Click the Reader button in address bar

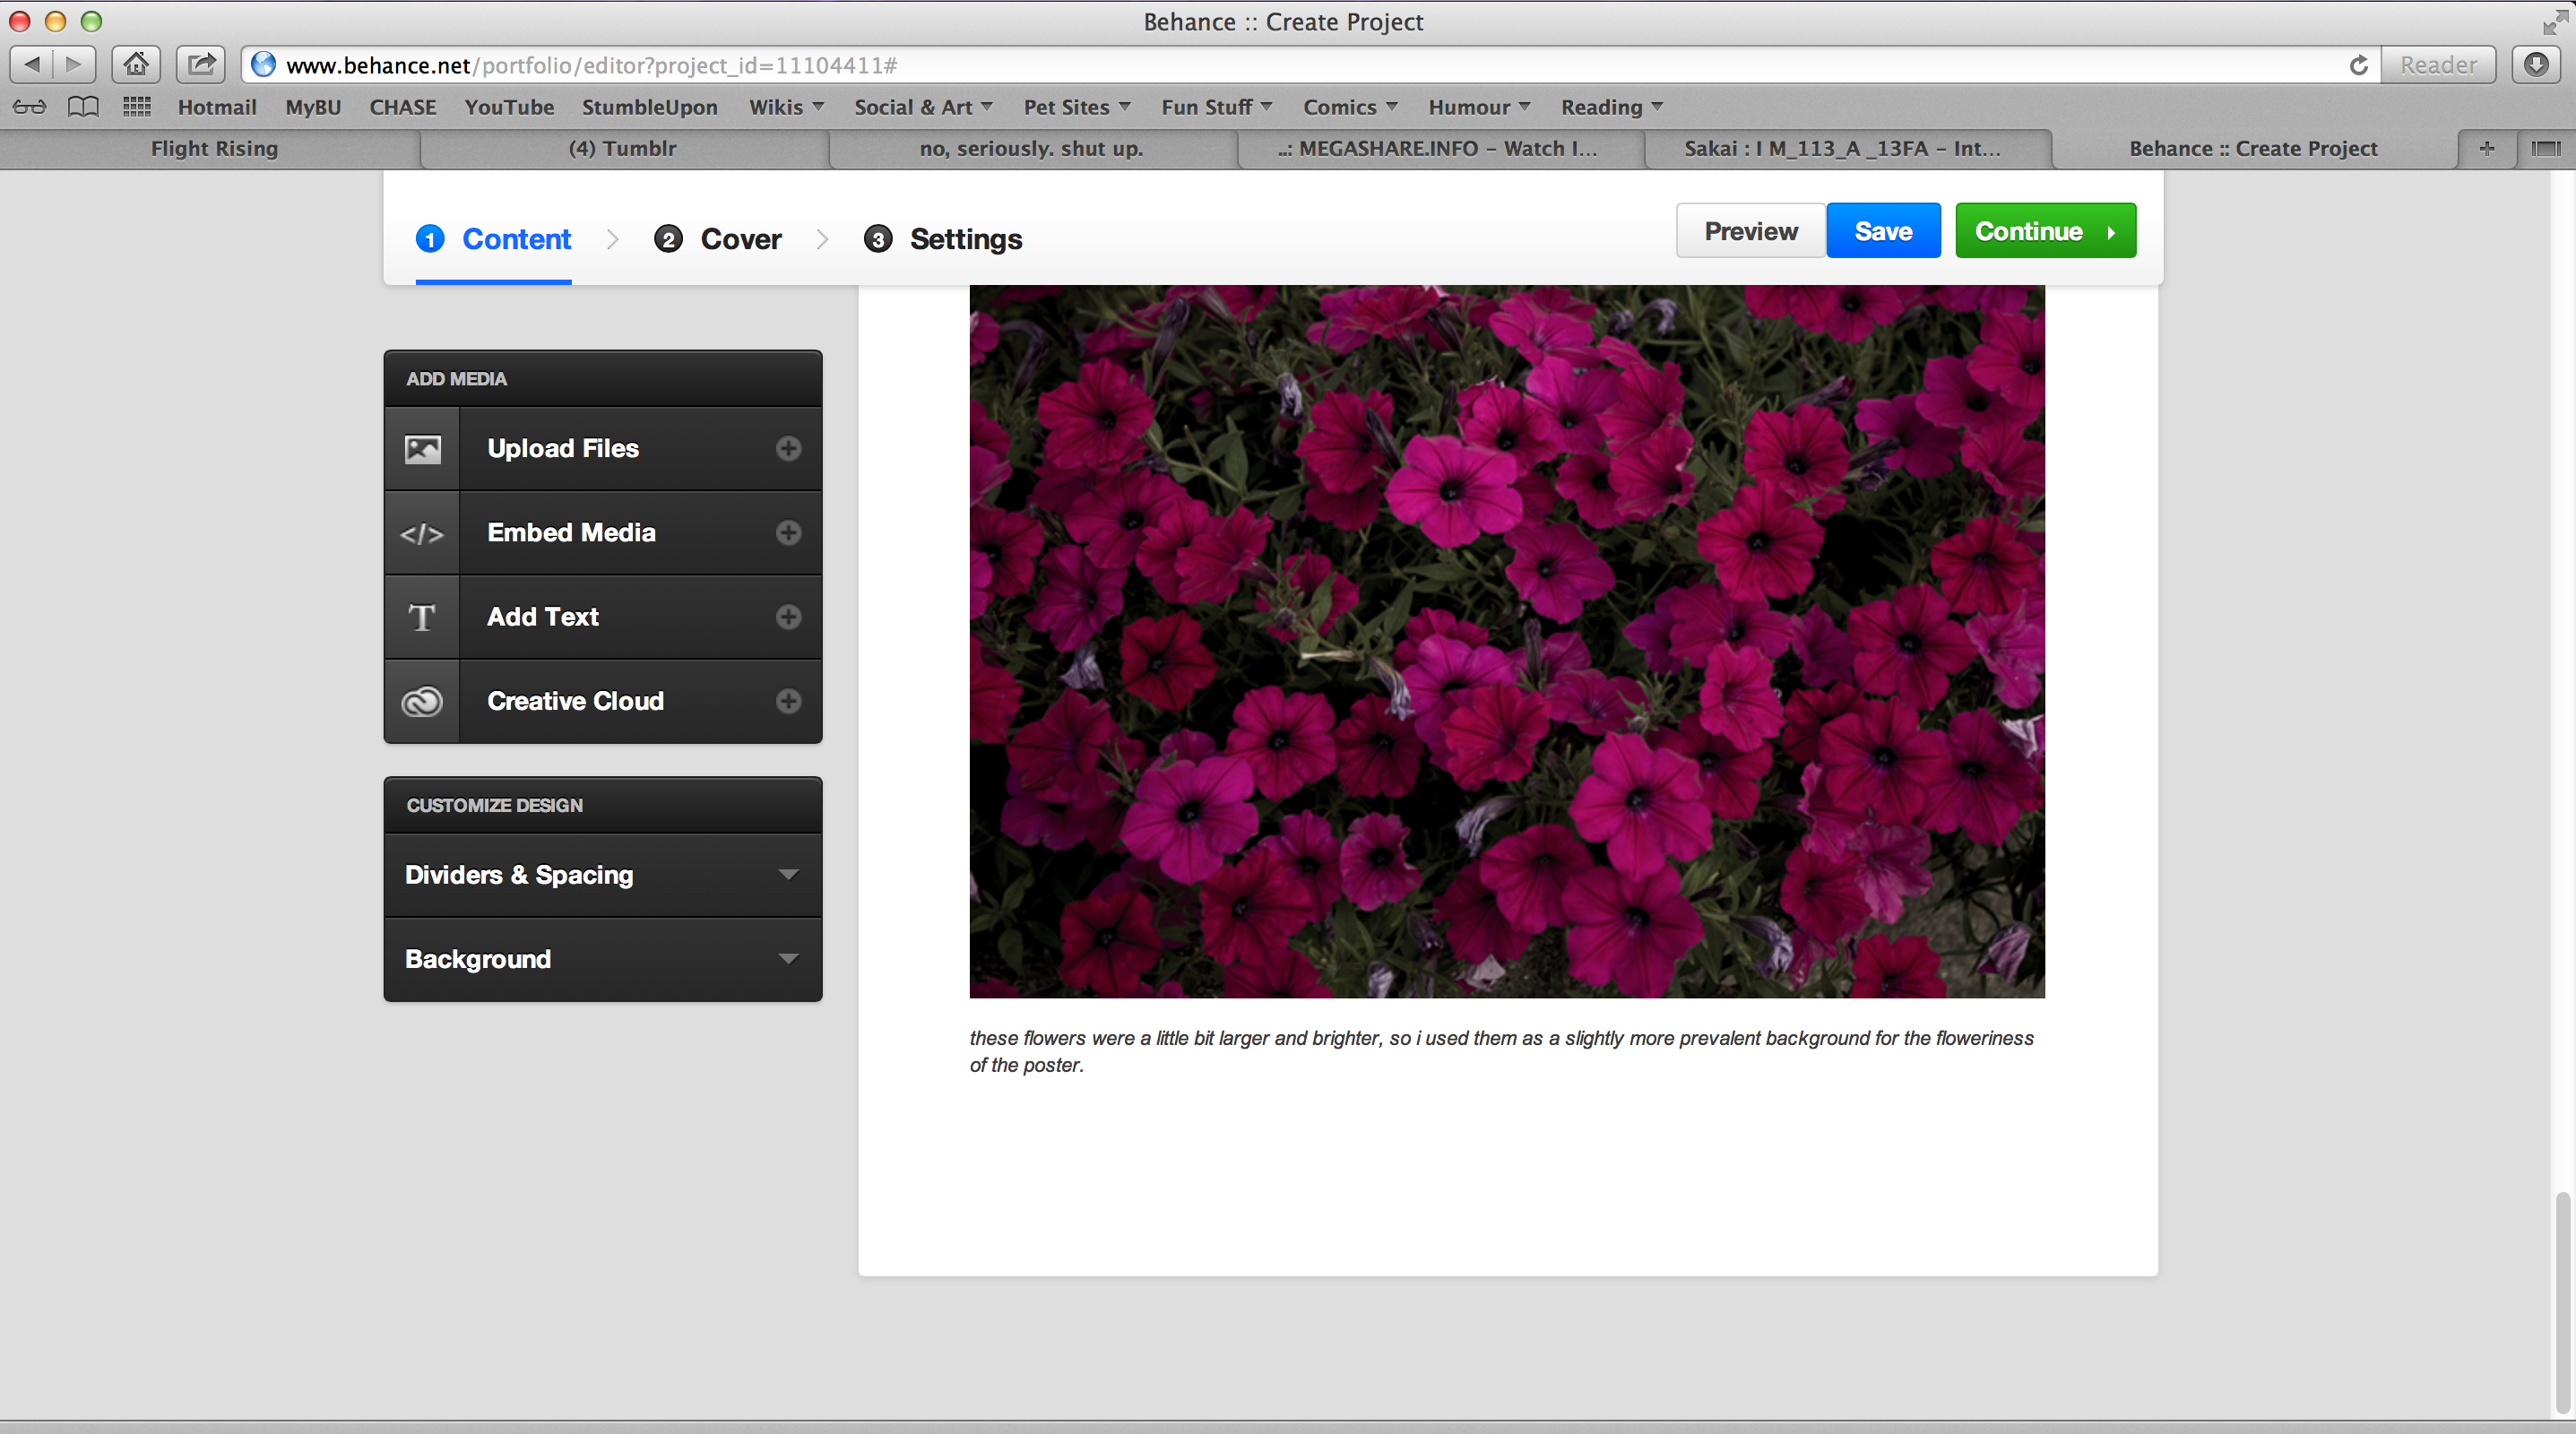coord(2438,65)
